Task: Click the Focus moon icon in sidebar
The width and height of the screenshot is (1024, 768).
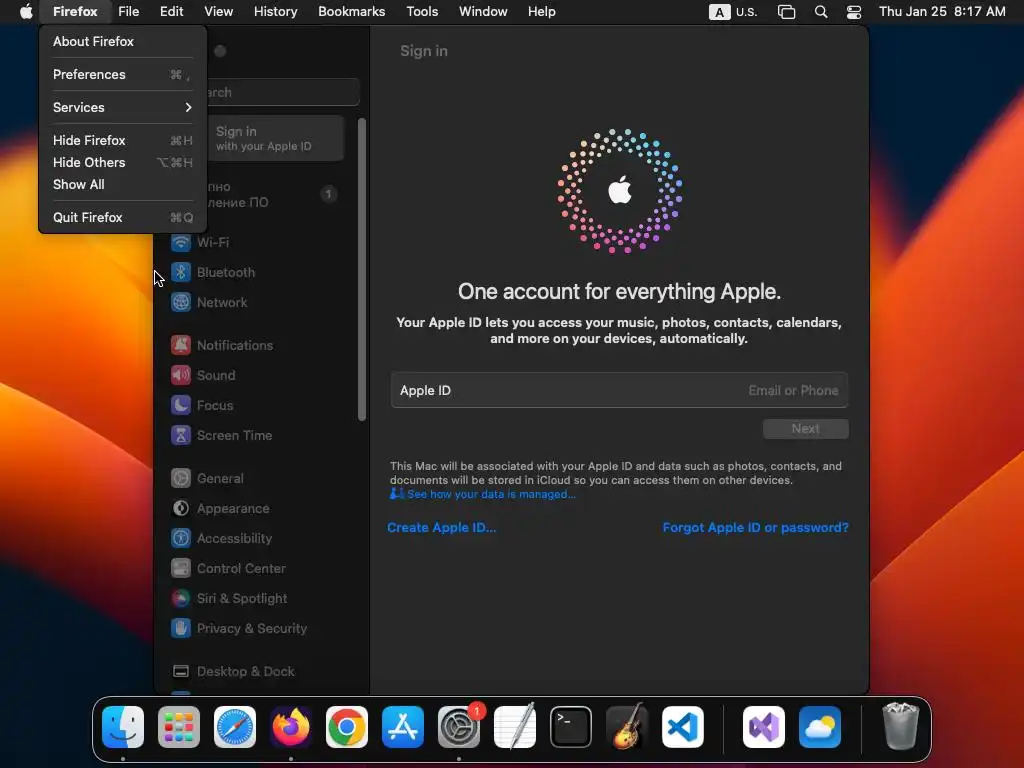Action: [181, 406]
